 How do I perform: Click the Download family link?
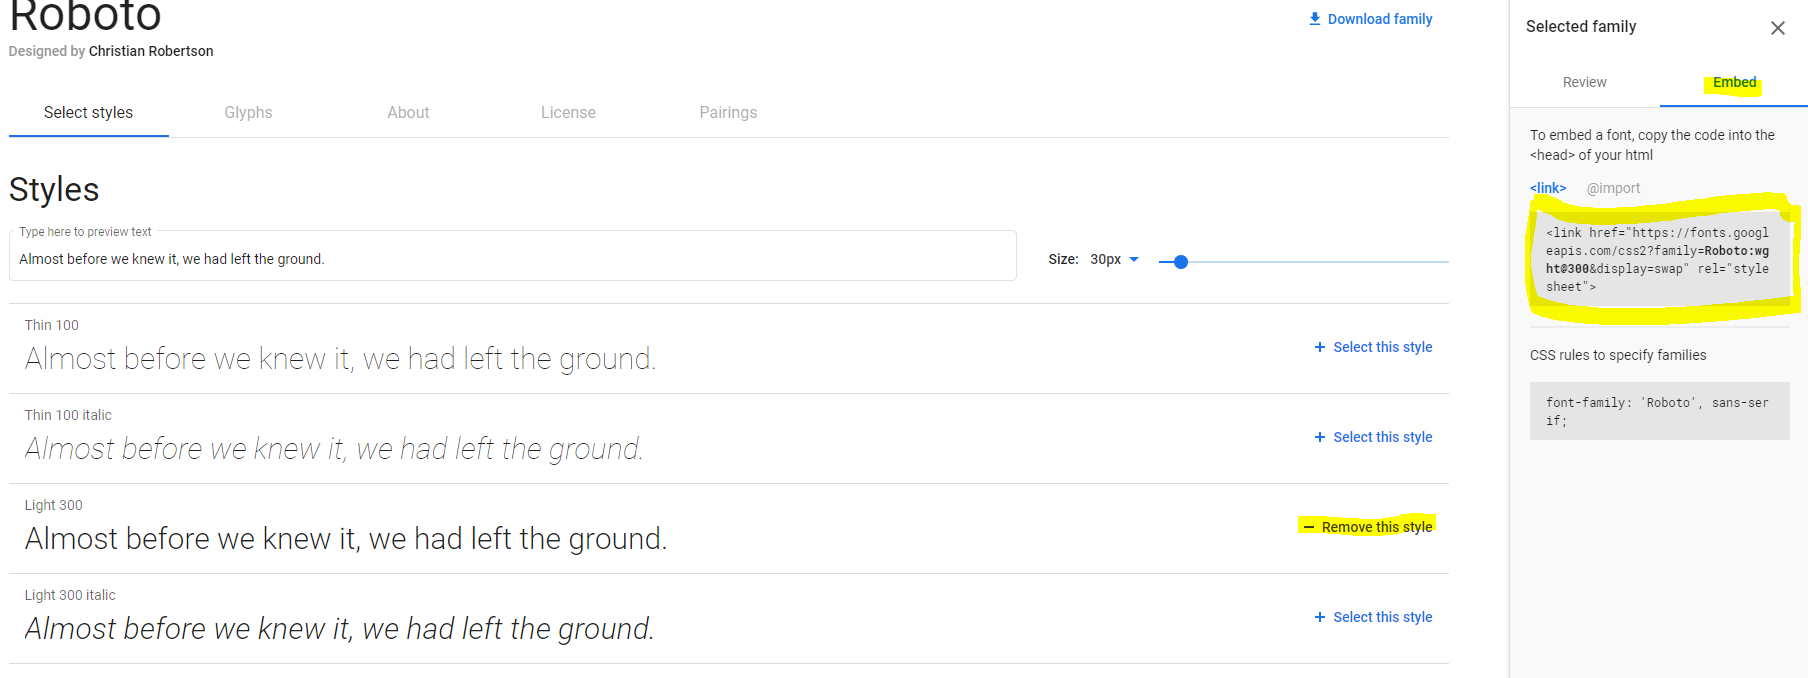click(x=1370, y=19)
